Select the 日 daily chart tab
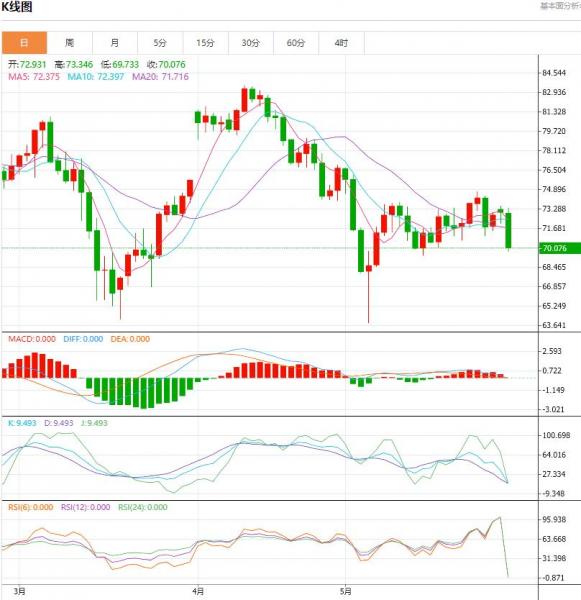Screen dimensions: 581x600 click(x=24, y=43)
